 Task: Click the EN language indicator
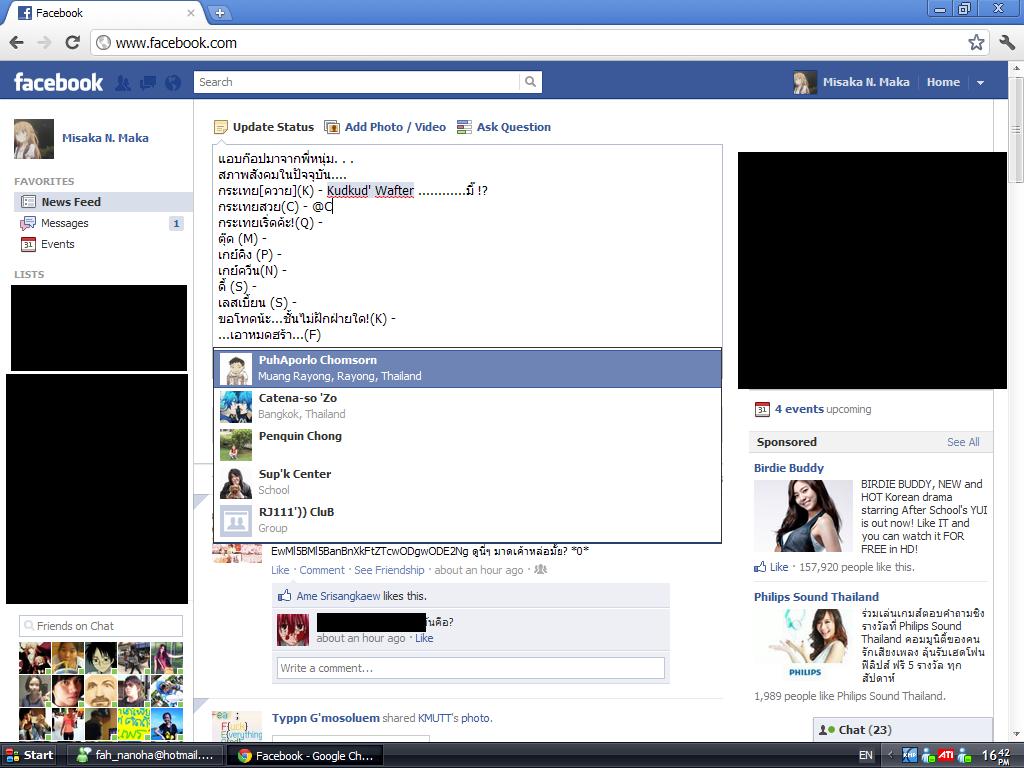click(x=865, y=755)
